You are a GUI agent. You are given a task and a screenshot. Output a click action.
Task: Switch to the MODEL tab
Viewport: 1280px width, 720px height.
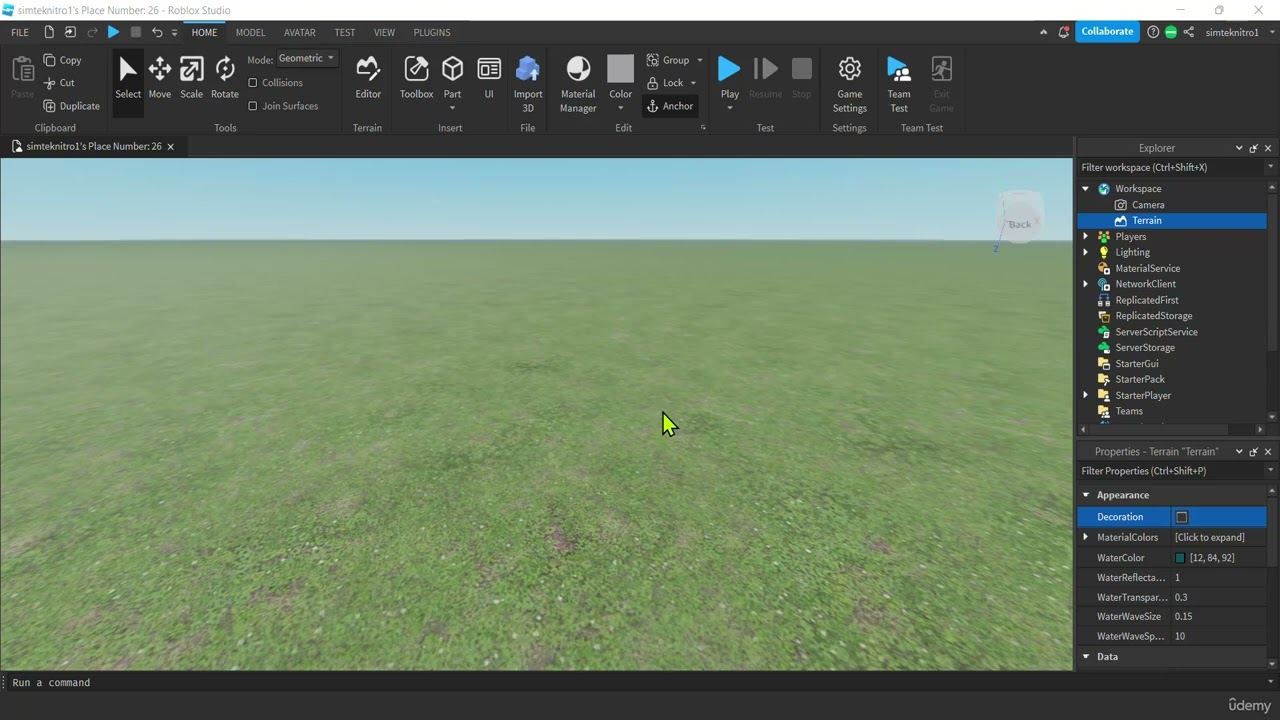pyautogui.click(x=250, y=32)
